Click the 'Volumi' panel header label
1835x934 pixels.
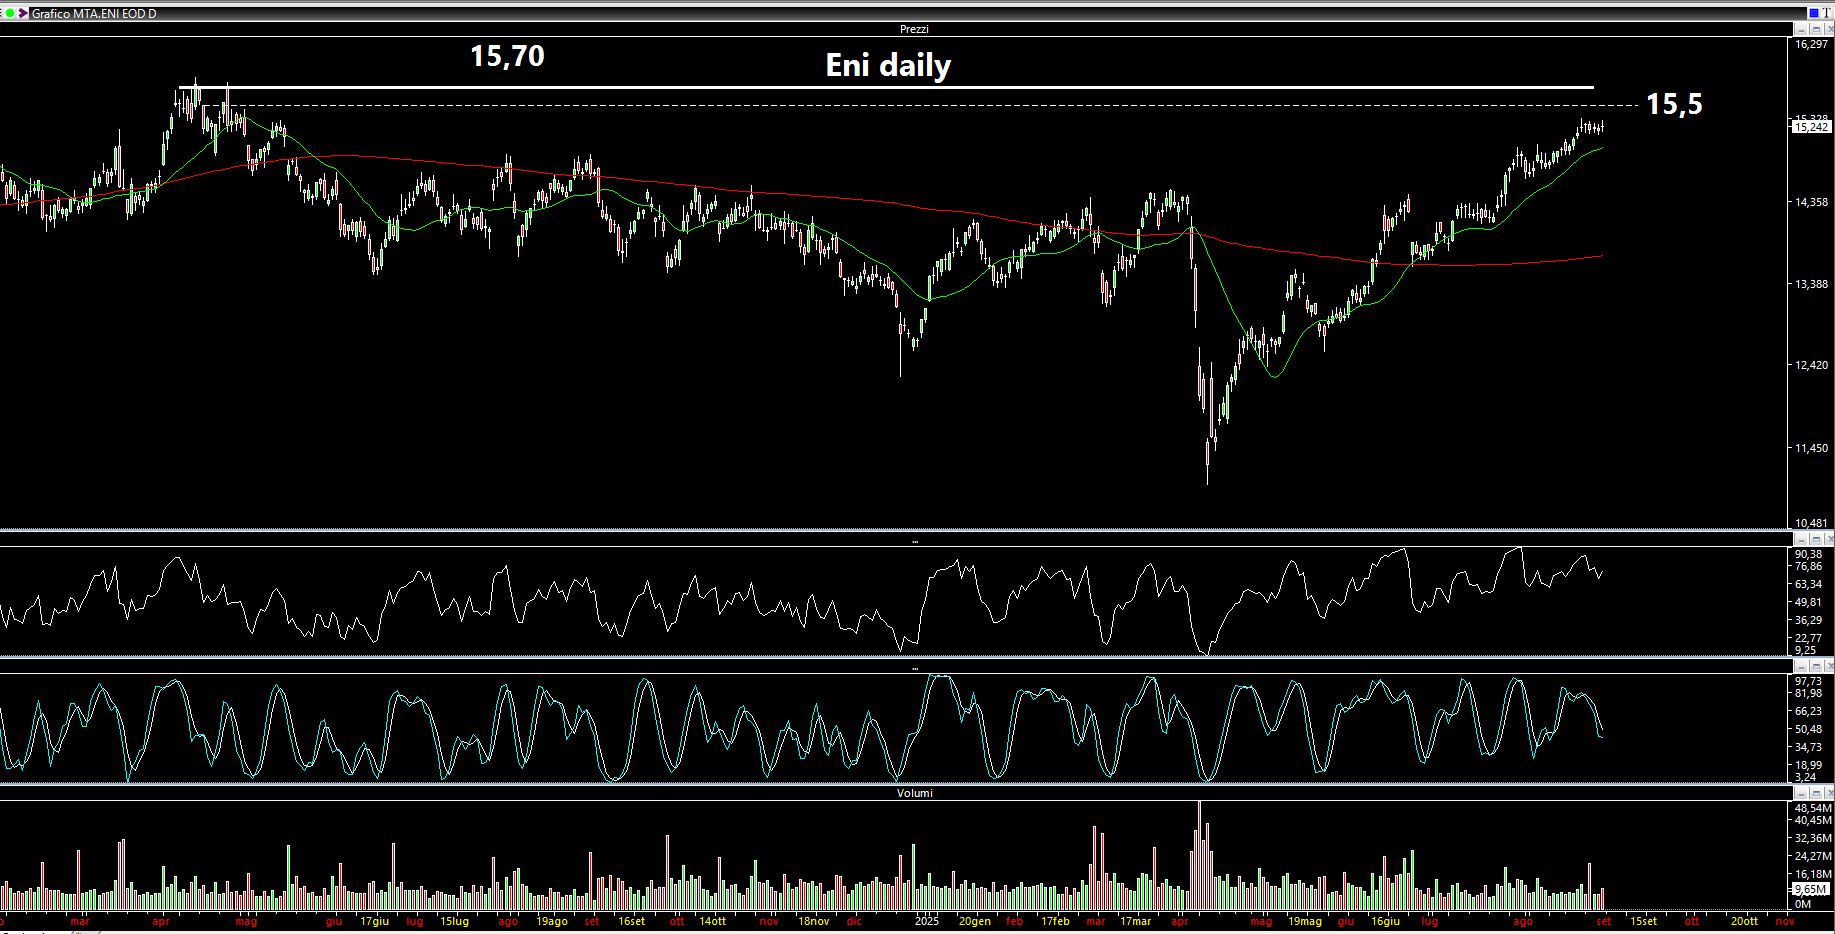tap(915, 793)
